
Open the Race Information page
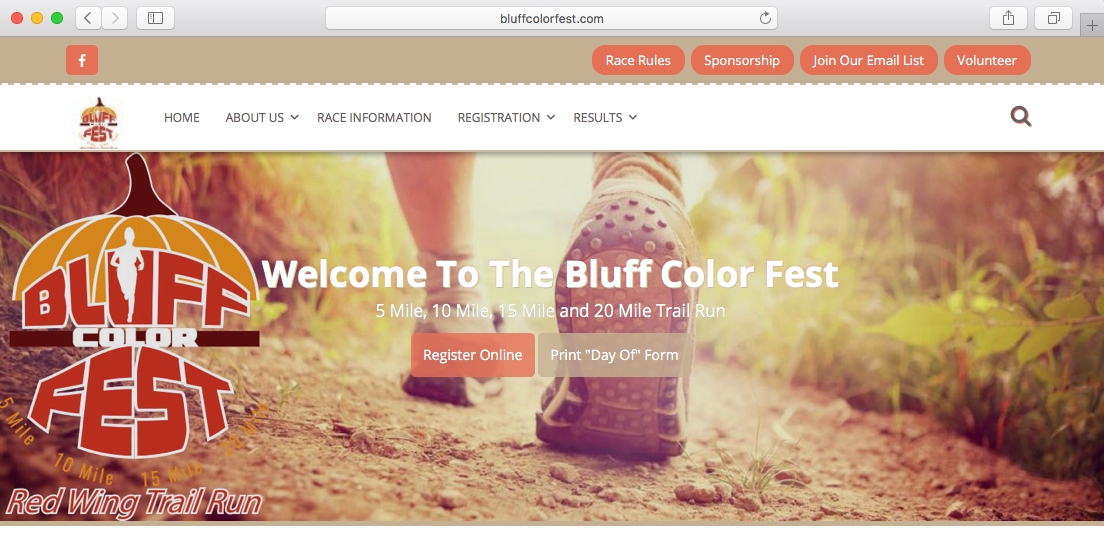pos(374,118)
